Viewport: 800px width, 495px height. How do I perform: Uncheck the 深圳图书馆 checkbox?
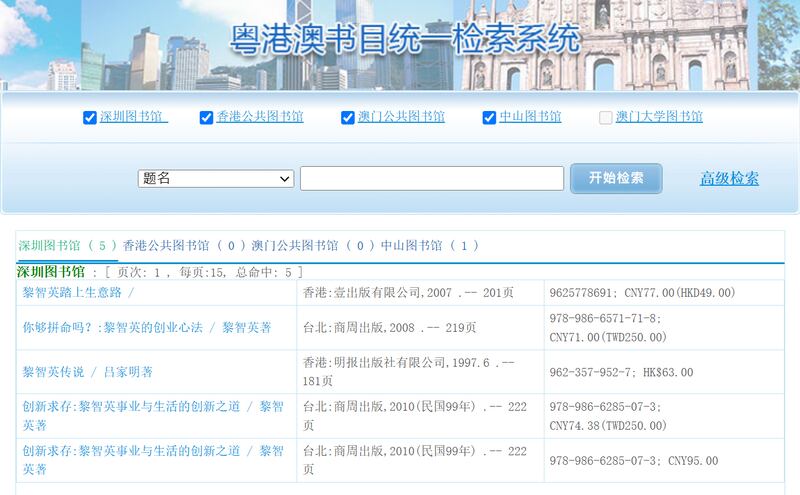90,117
